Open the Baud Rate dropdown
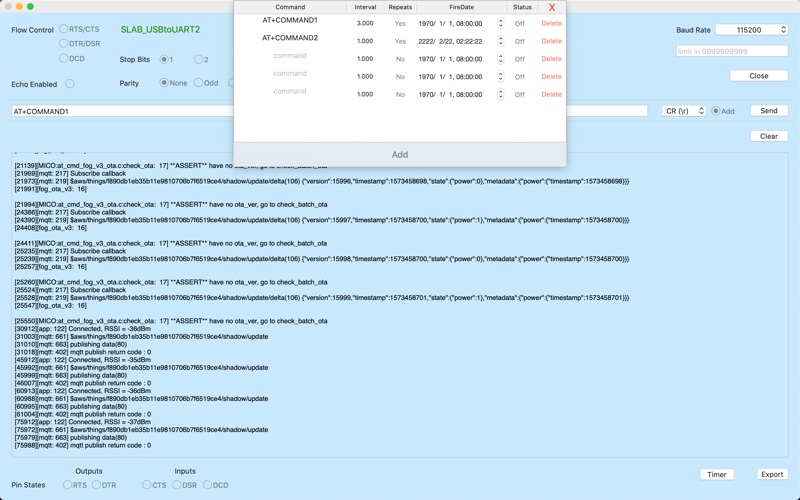The height and width of the screenshot is (500, 800). pyautogui.click(x=752, y=30)
